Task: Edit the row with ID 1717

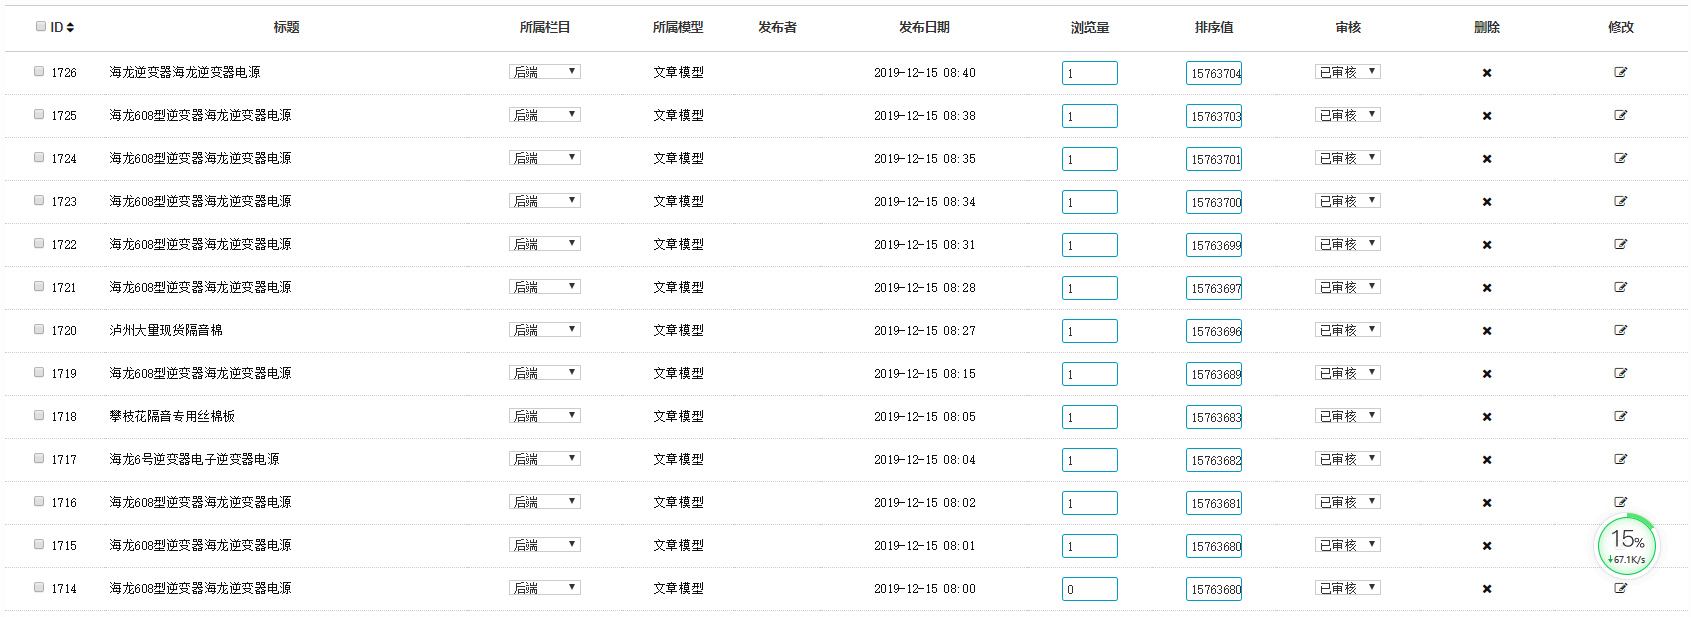Action: point(1620,459)
